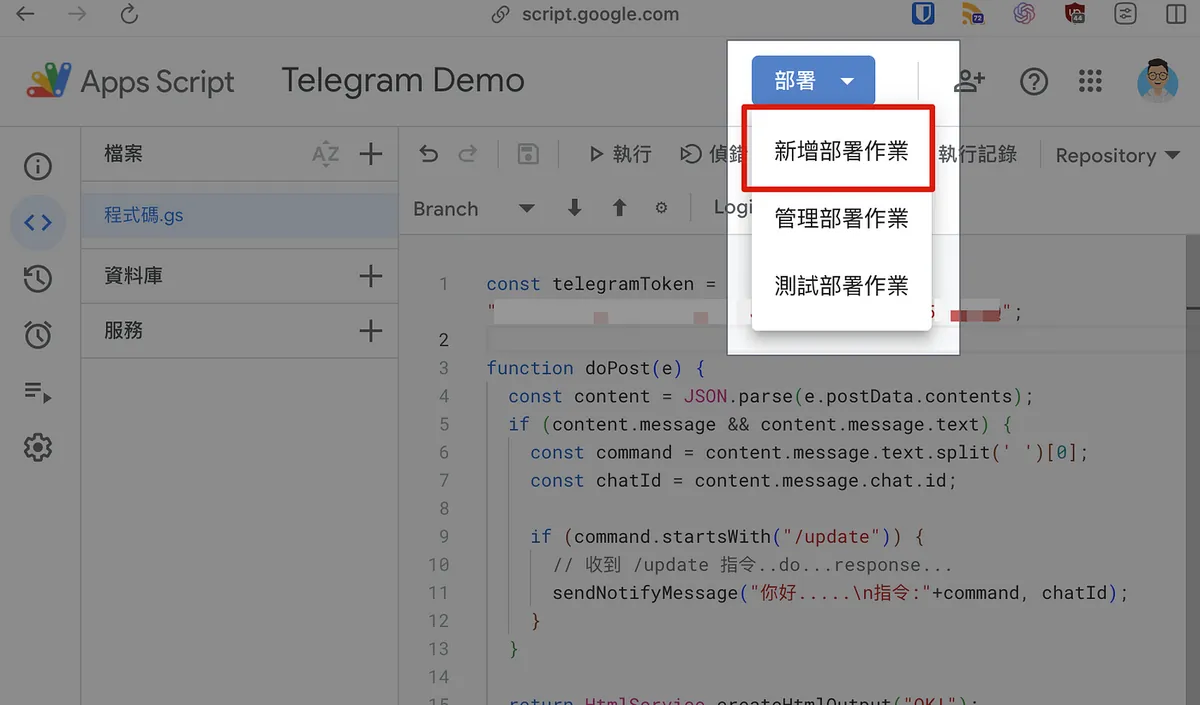
Task: Choose 測試部署作業 menu entry
Action: pyautogui.click(x=841, y=285)
